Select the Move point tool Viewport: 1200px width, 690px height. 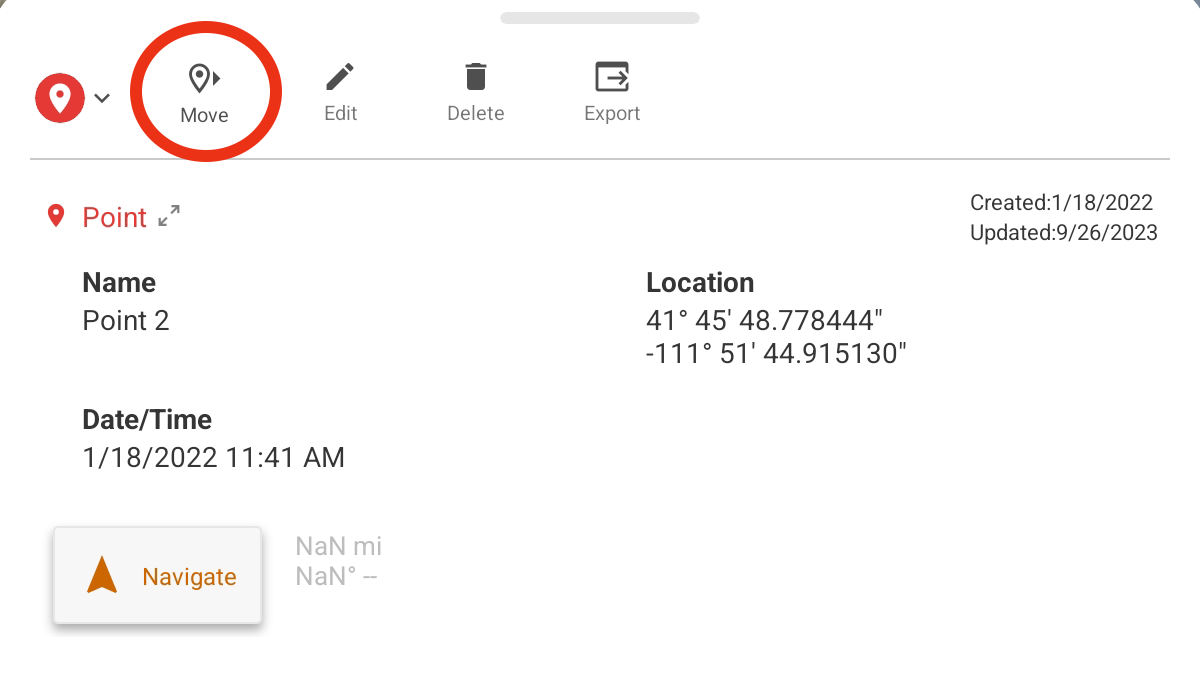204,94
